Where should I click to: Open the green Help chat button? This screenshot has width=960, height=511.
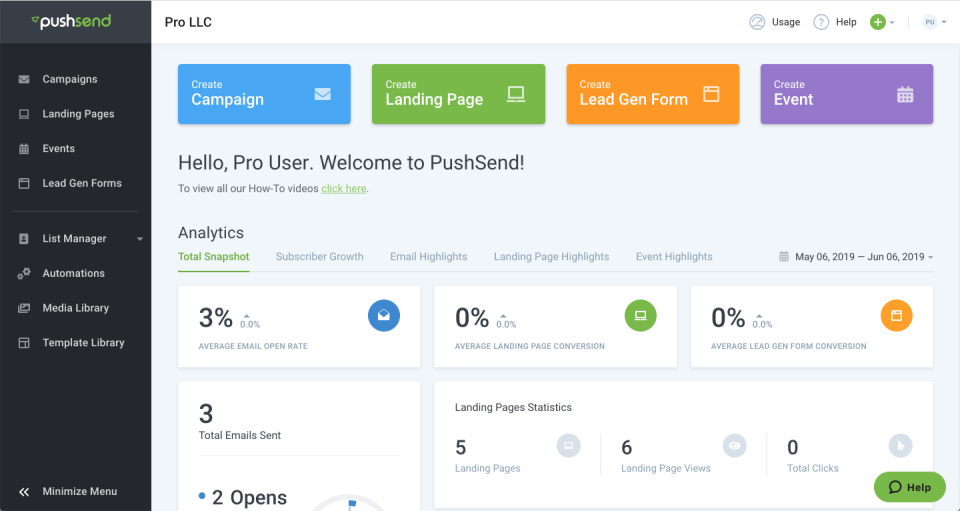[x=910, y=487]
